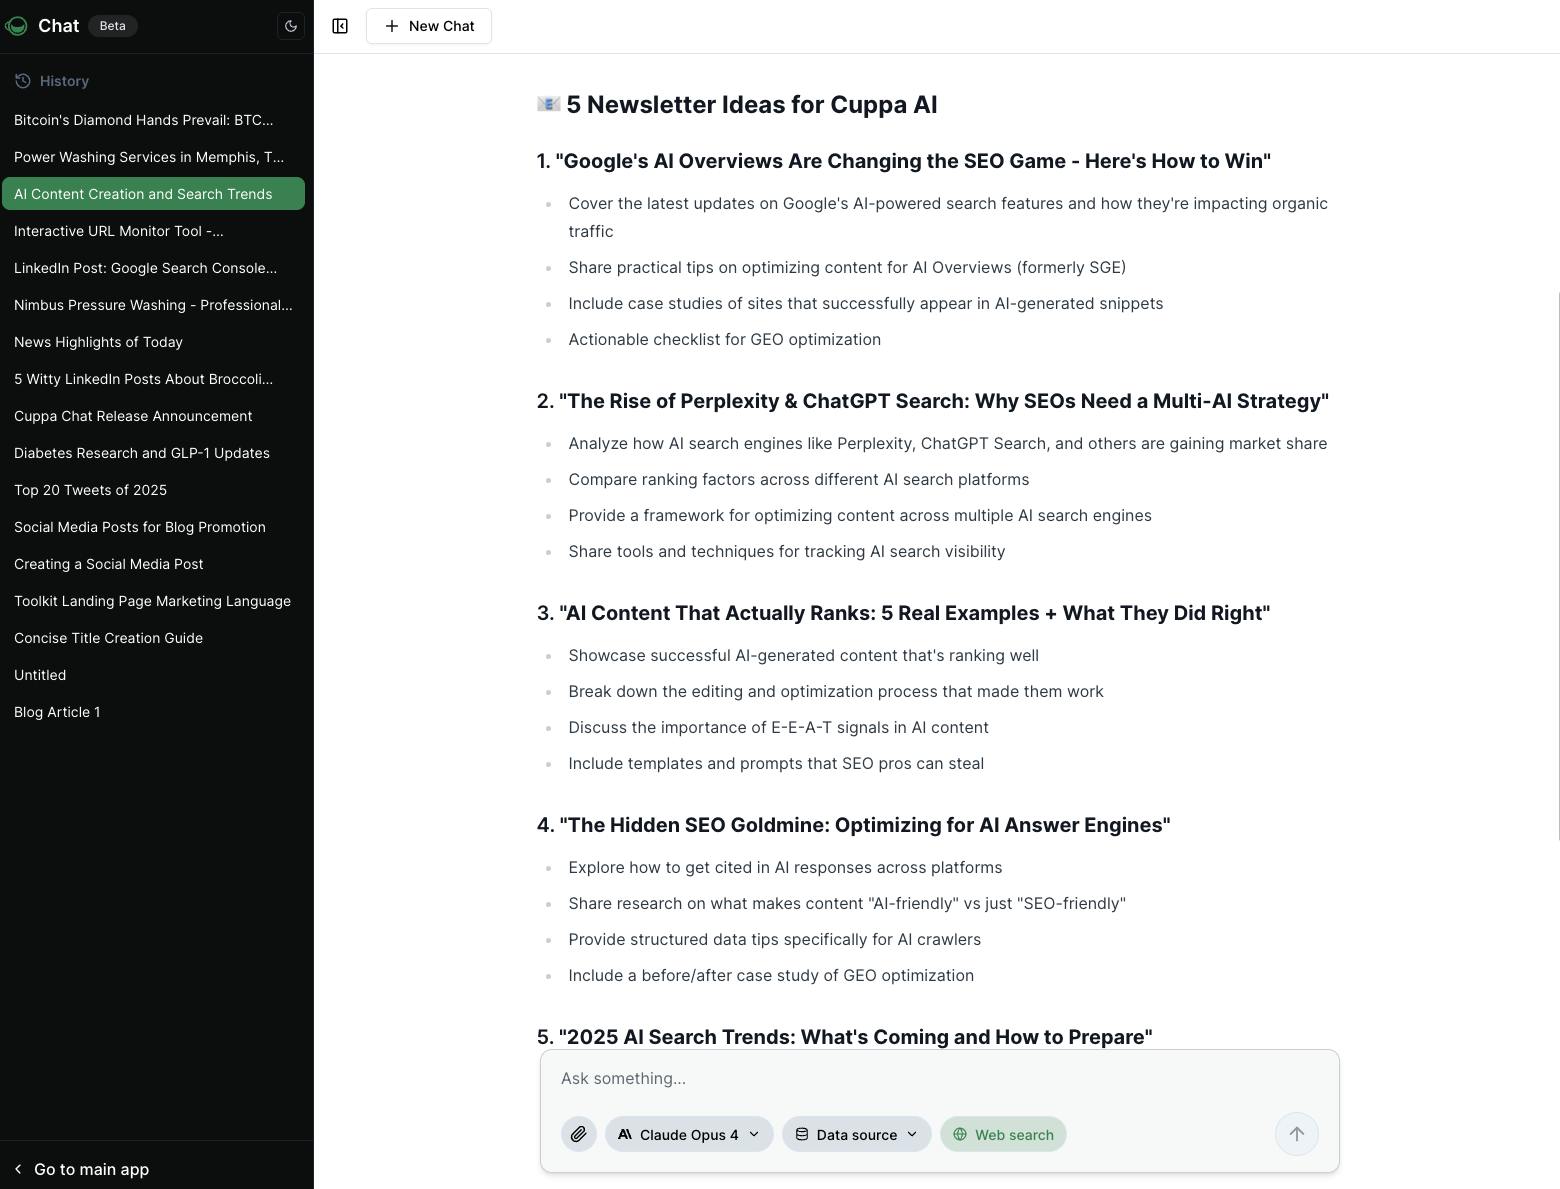Screen dimensions: 1560x1189
Task: Start a New Chat
Action: coord(429,26)
